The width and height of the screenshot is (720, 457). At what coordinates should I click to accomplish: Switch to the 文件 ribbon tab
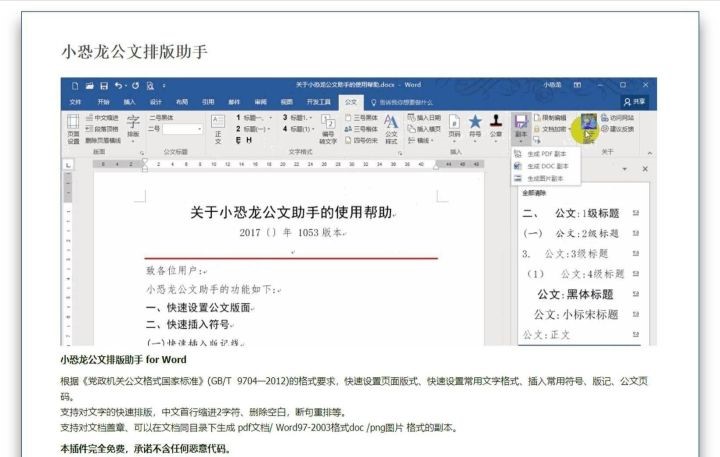[x=75, y=102]
